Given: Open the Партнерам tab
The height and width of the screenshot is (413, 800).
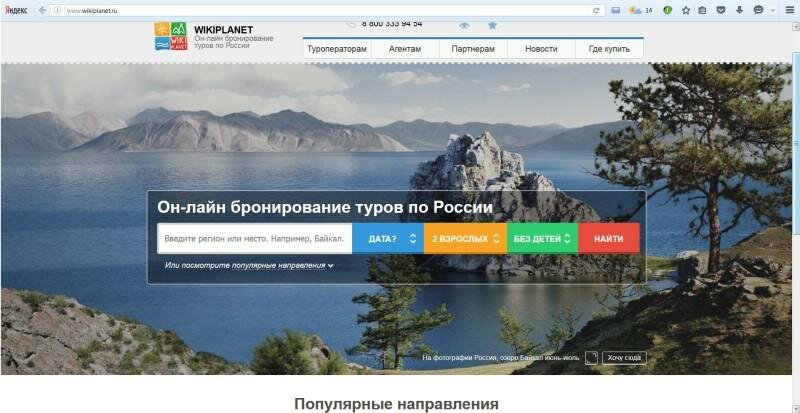Looking at the screenshot, I should (473, 49).
